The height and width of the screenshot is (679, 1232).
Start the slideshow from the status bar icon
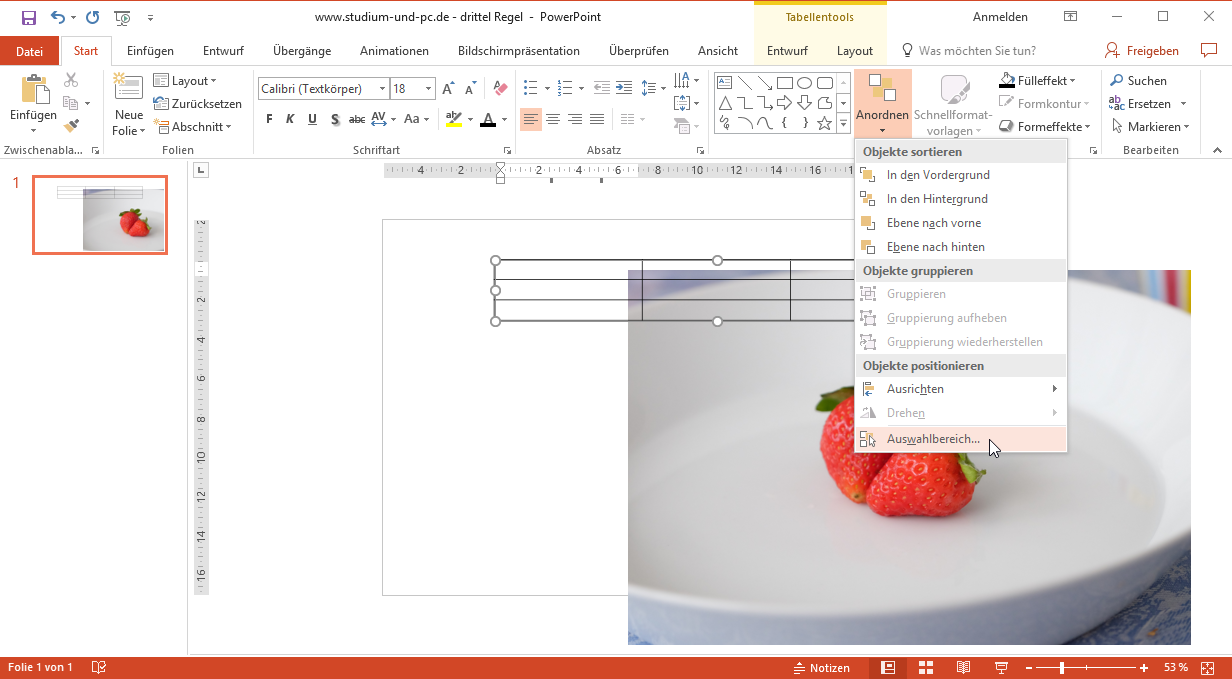click(1001, 667)
